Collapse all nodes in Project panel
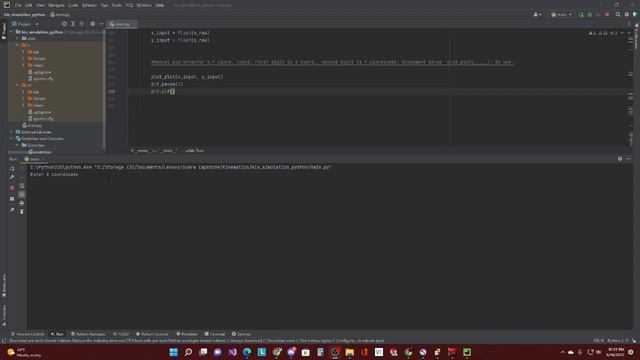Viewport: 640px width, 360px height. click(x=82, y=24)
